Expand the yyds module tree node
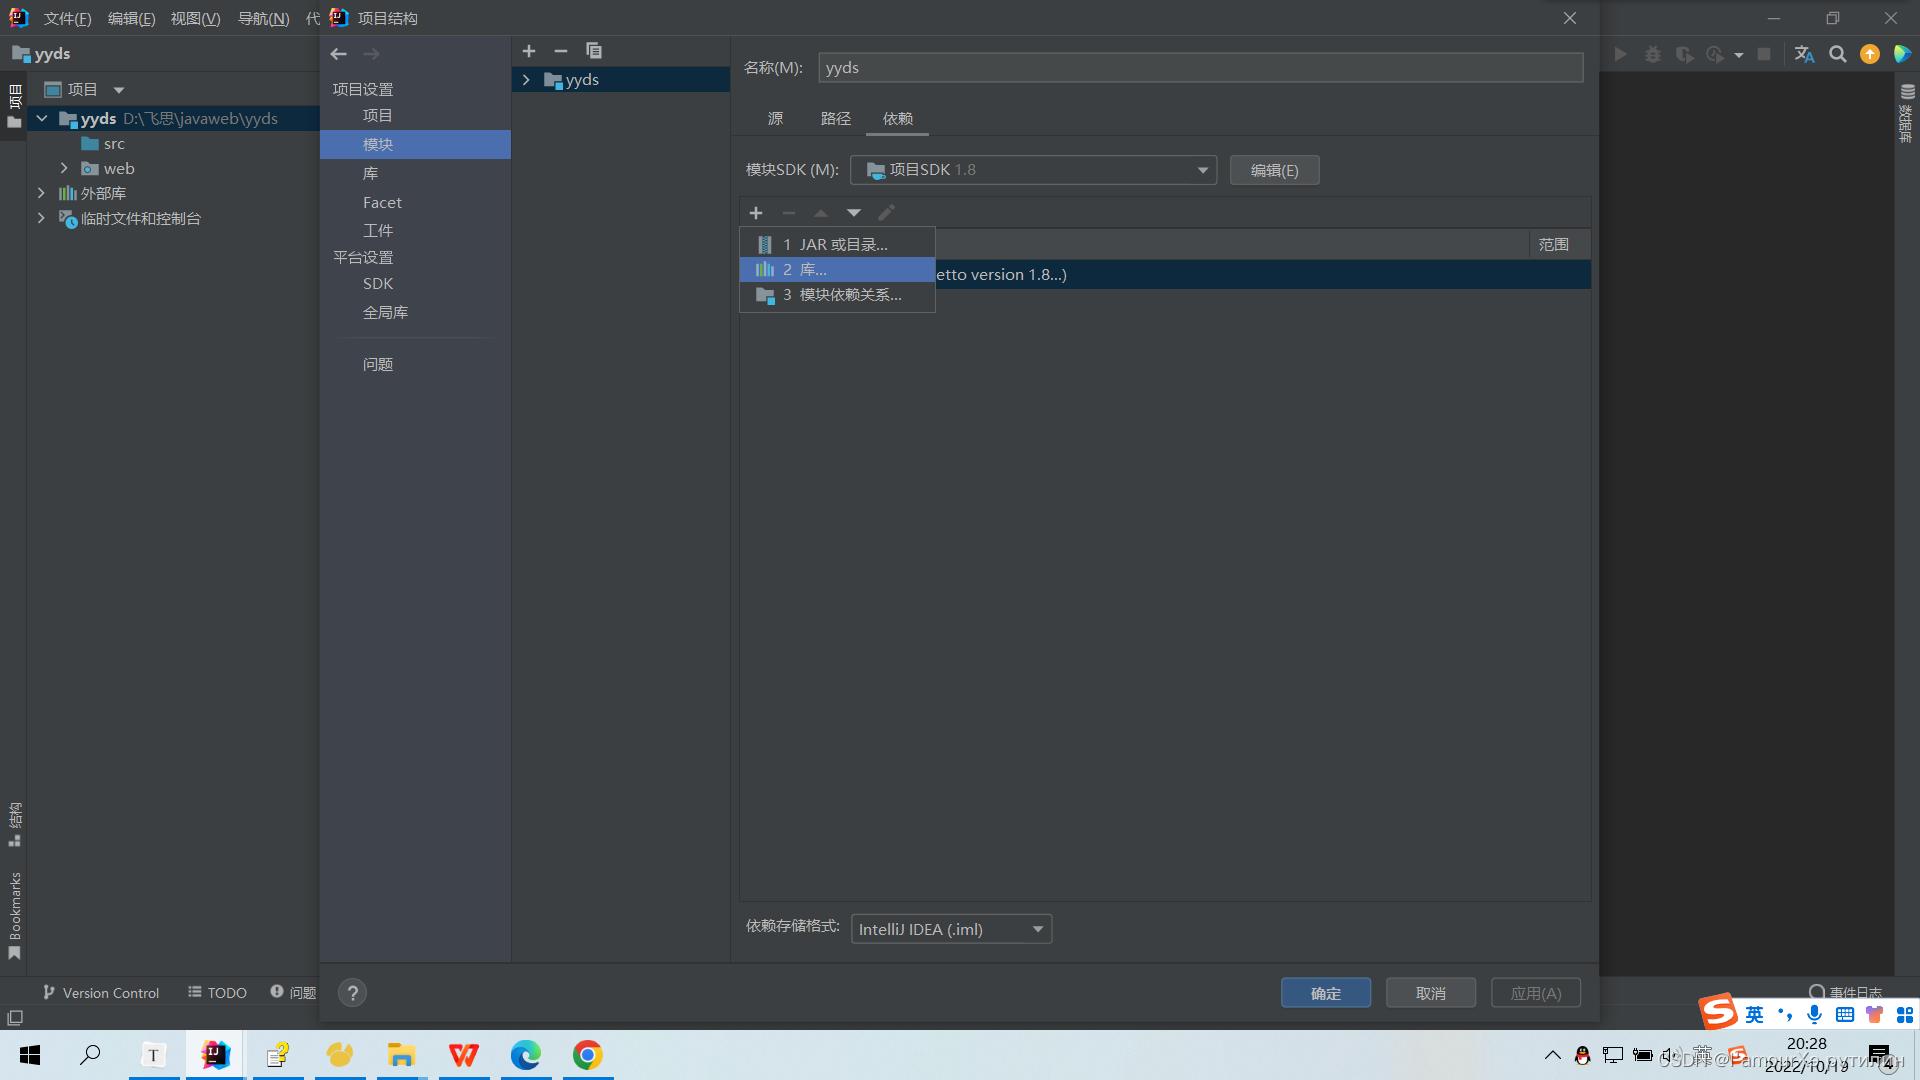The height and width of the screenshot is (1080, 1920). (526, 80)
